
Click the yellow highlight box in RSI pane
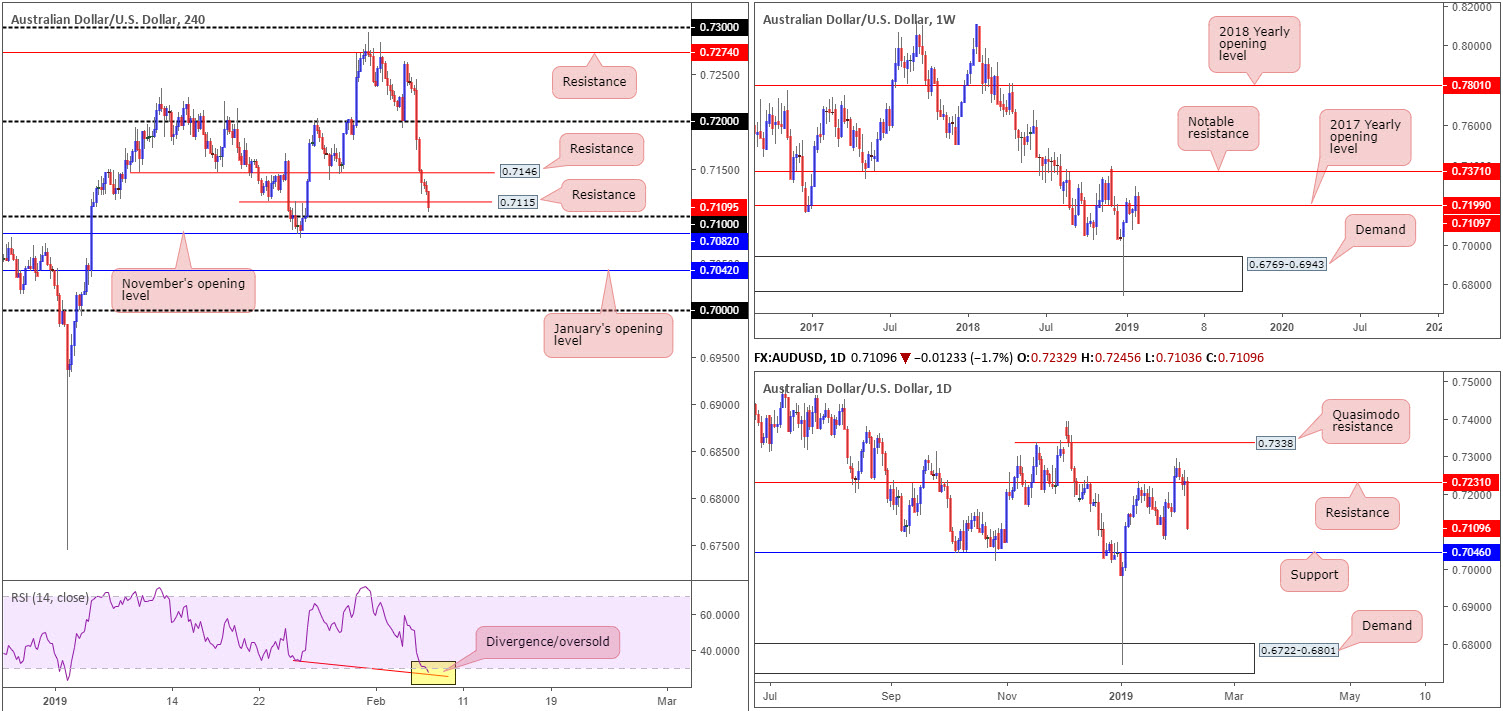click(x=433, y=673)
